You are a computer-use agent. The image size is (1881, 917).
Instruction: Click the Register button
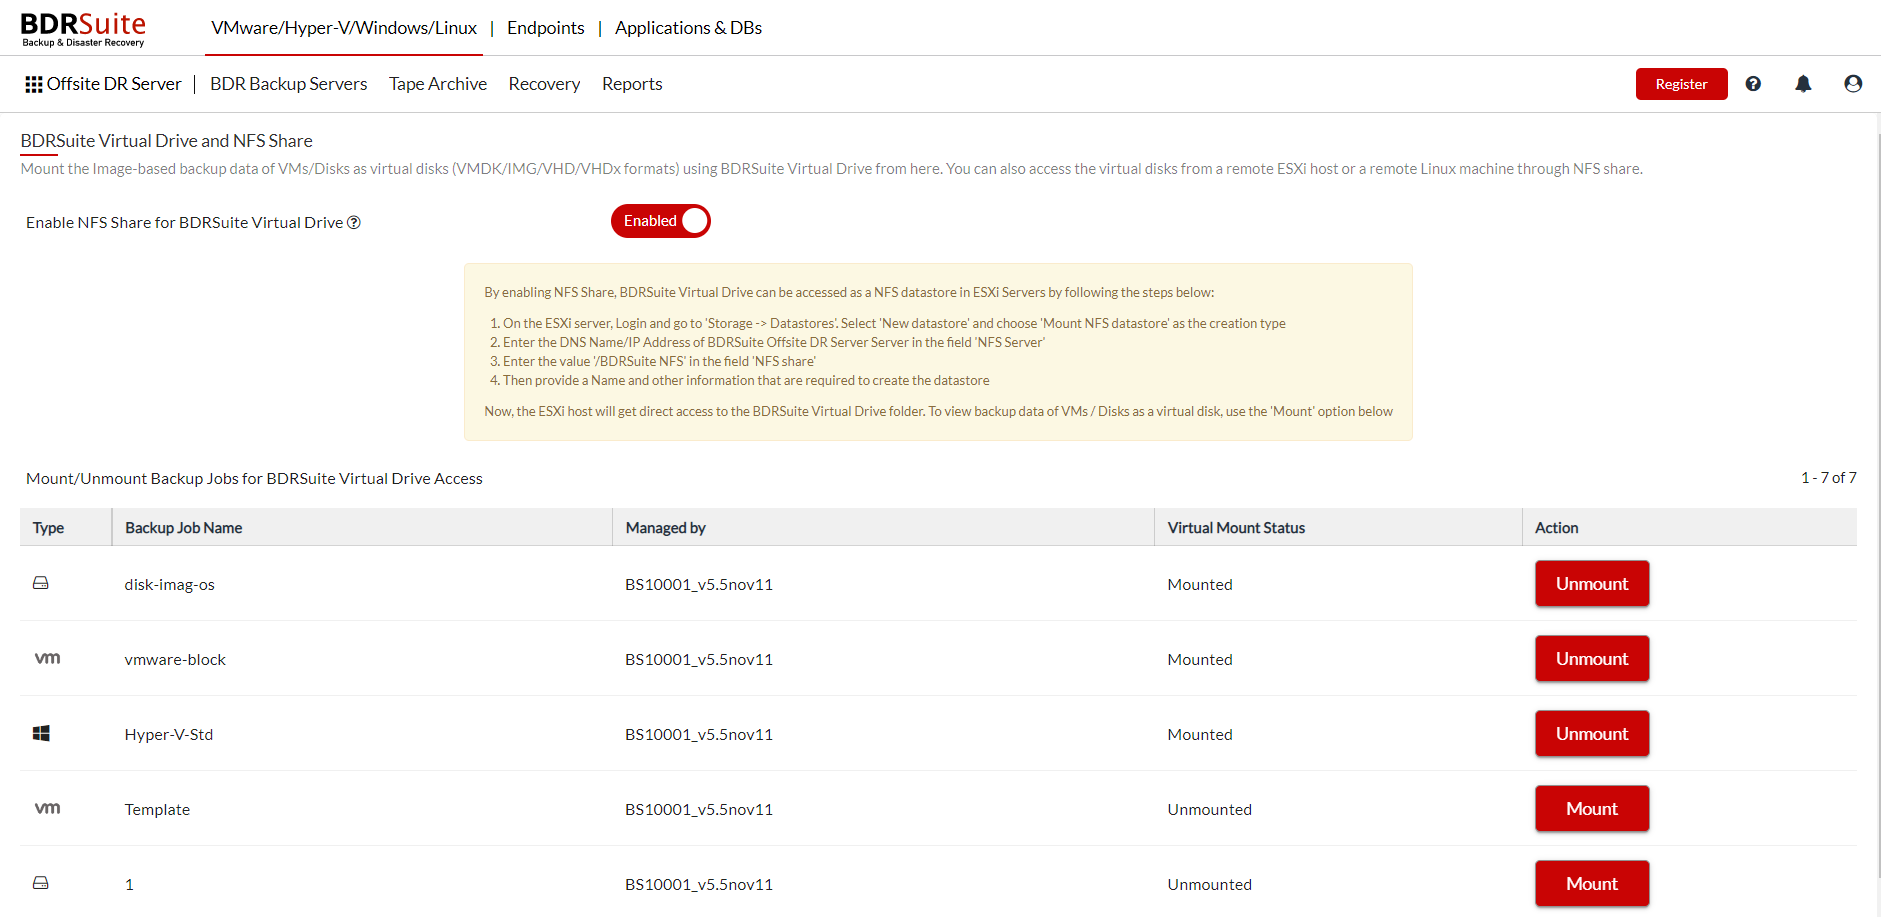pyautogui.click(x=1681, y=84)
